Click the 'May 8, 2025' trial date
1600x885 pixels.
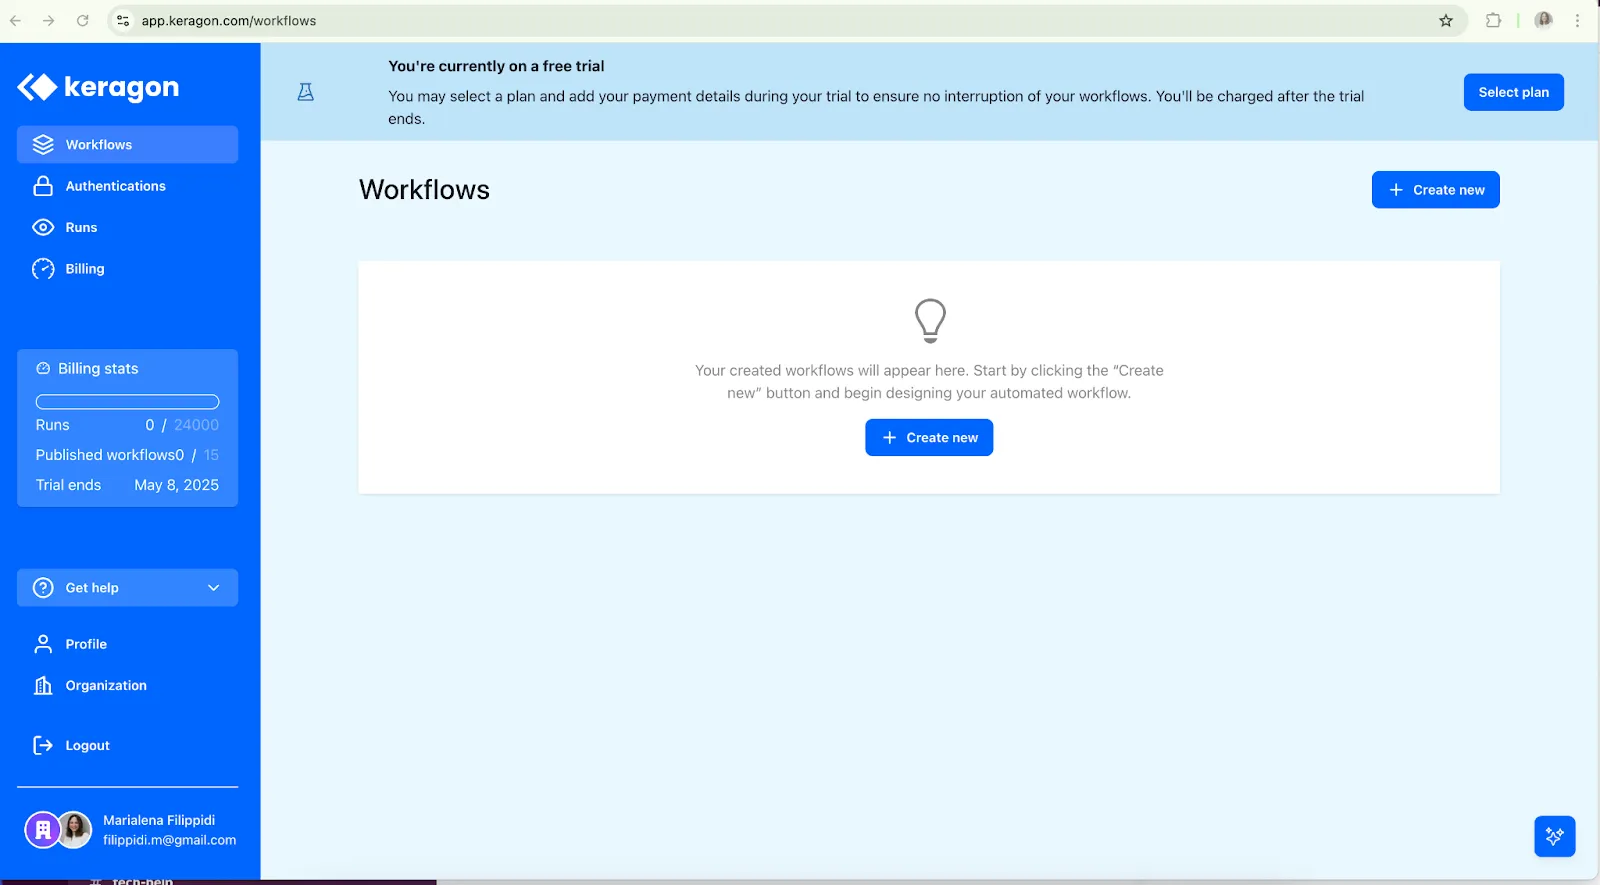coord(177,485)
